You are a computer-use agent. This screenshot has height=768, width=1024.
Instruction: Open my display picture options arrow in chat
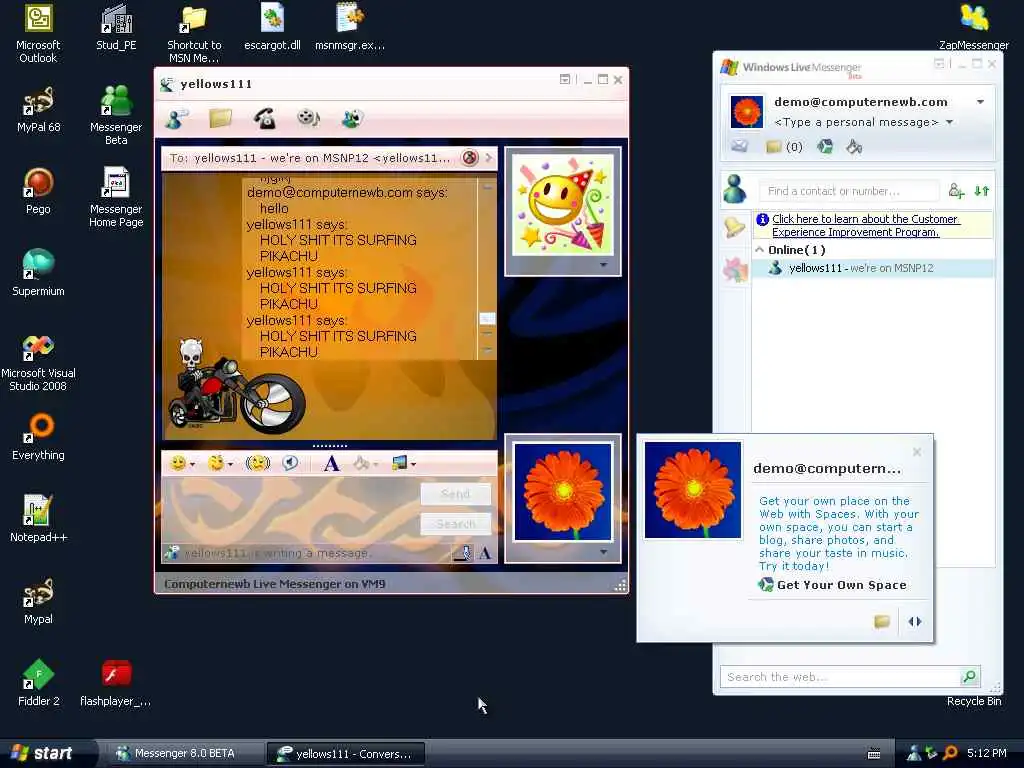pyautogui.click(x=603, y=552)
